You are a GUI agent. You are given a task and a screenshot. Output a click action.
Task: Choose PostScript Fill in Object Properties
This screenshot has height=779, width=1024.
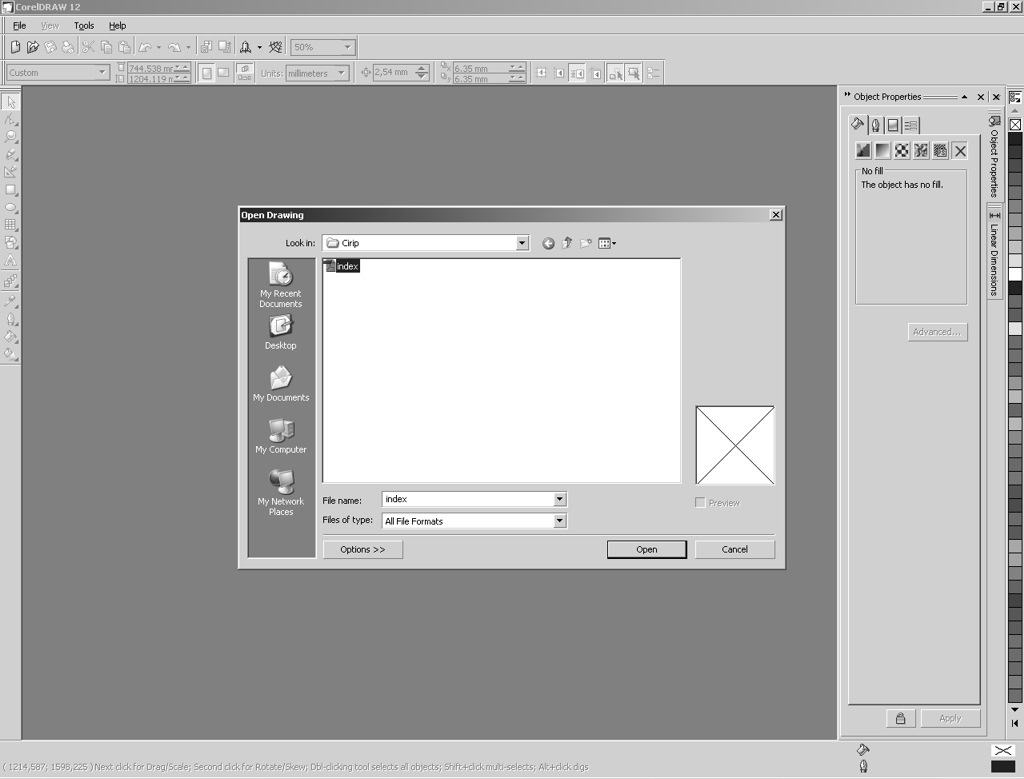point(940,151)
